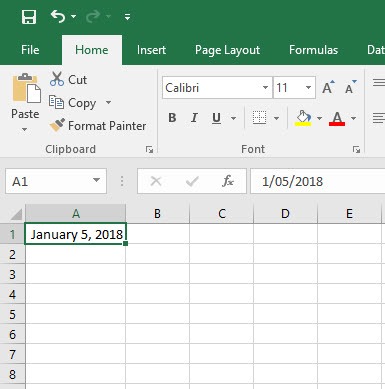This screenshot has height=389, width=385.
Task: Switch to the Insert tab
Action: tap(151, 50)
